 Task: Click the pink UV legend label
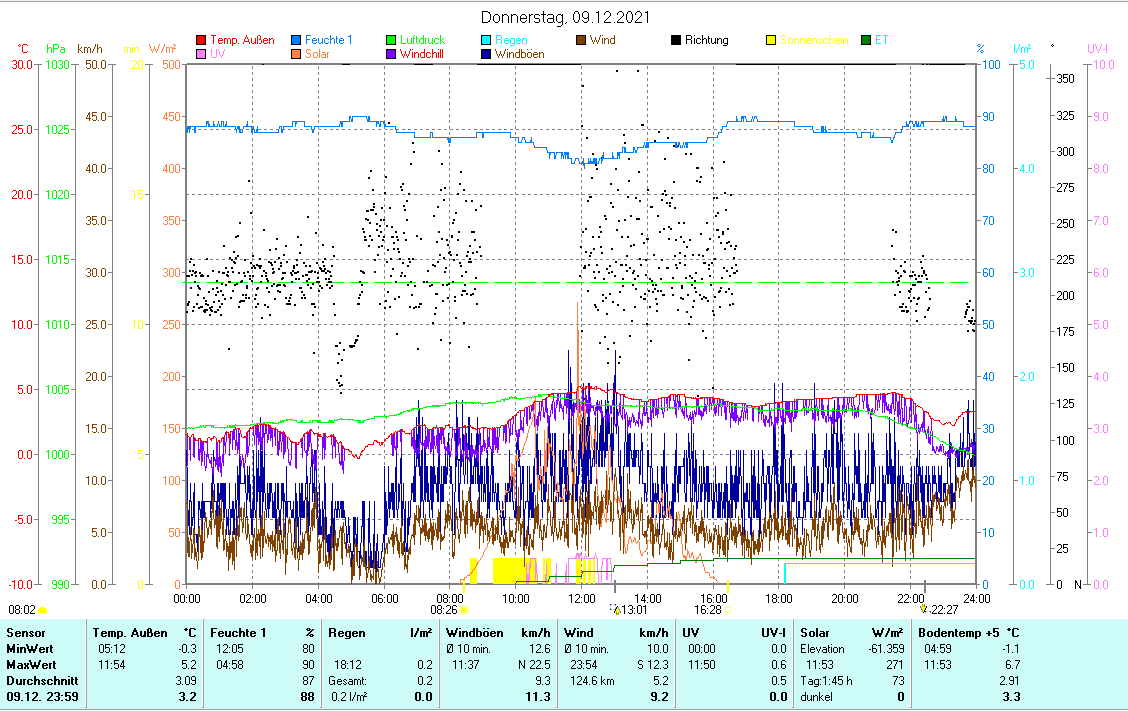click(x=219, y=54)
